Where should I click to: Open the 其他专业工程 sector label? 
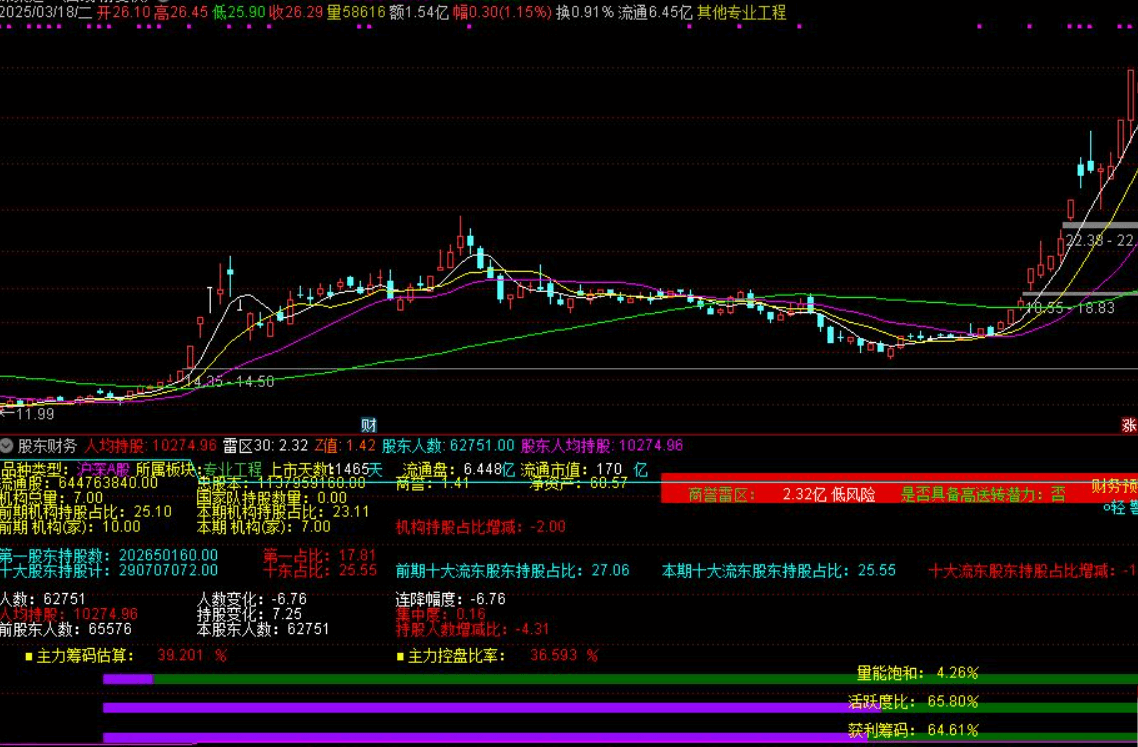[x=741, y=12]
